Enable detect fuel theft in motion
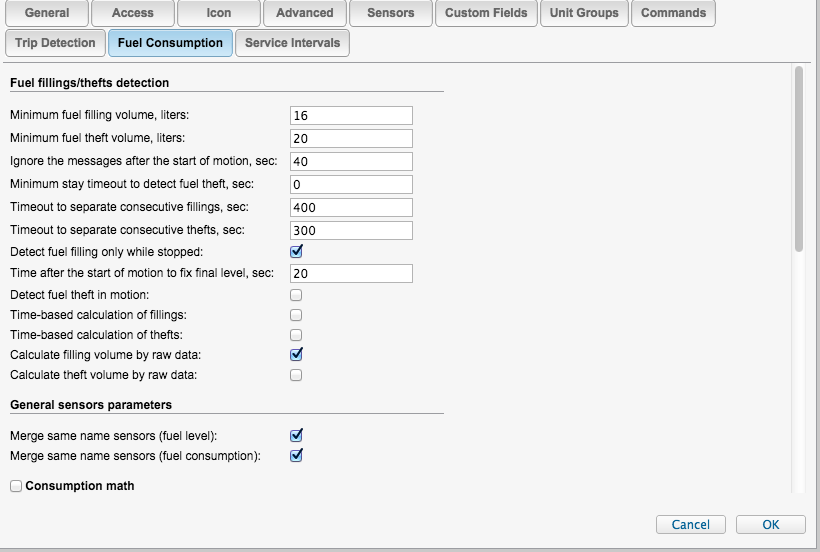This screenshot has width=820, height=552. point(296,295)
